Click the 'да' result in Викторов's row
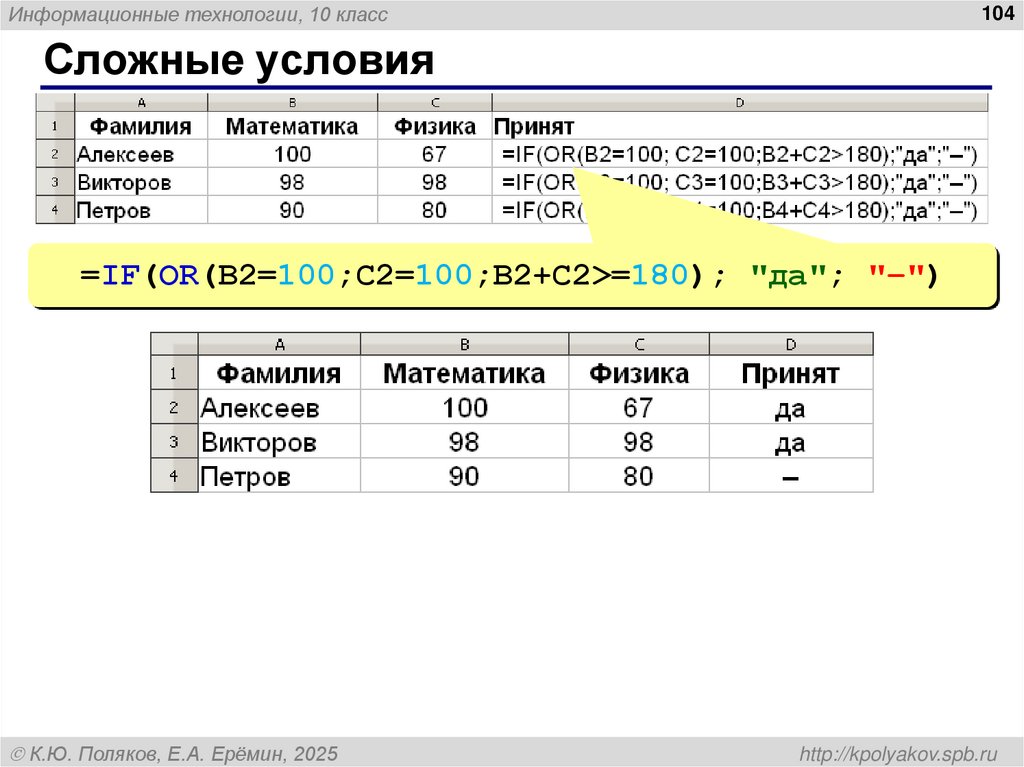Screen dimensions: 1024x767 point(791,441)
